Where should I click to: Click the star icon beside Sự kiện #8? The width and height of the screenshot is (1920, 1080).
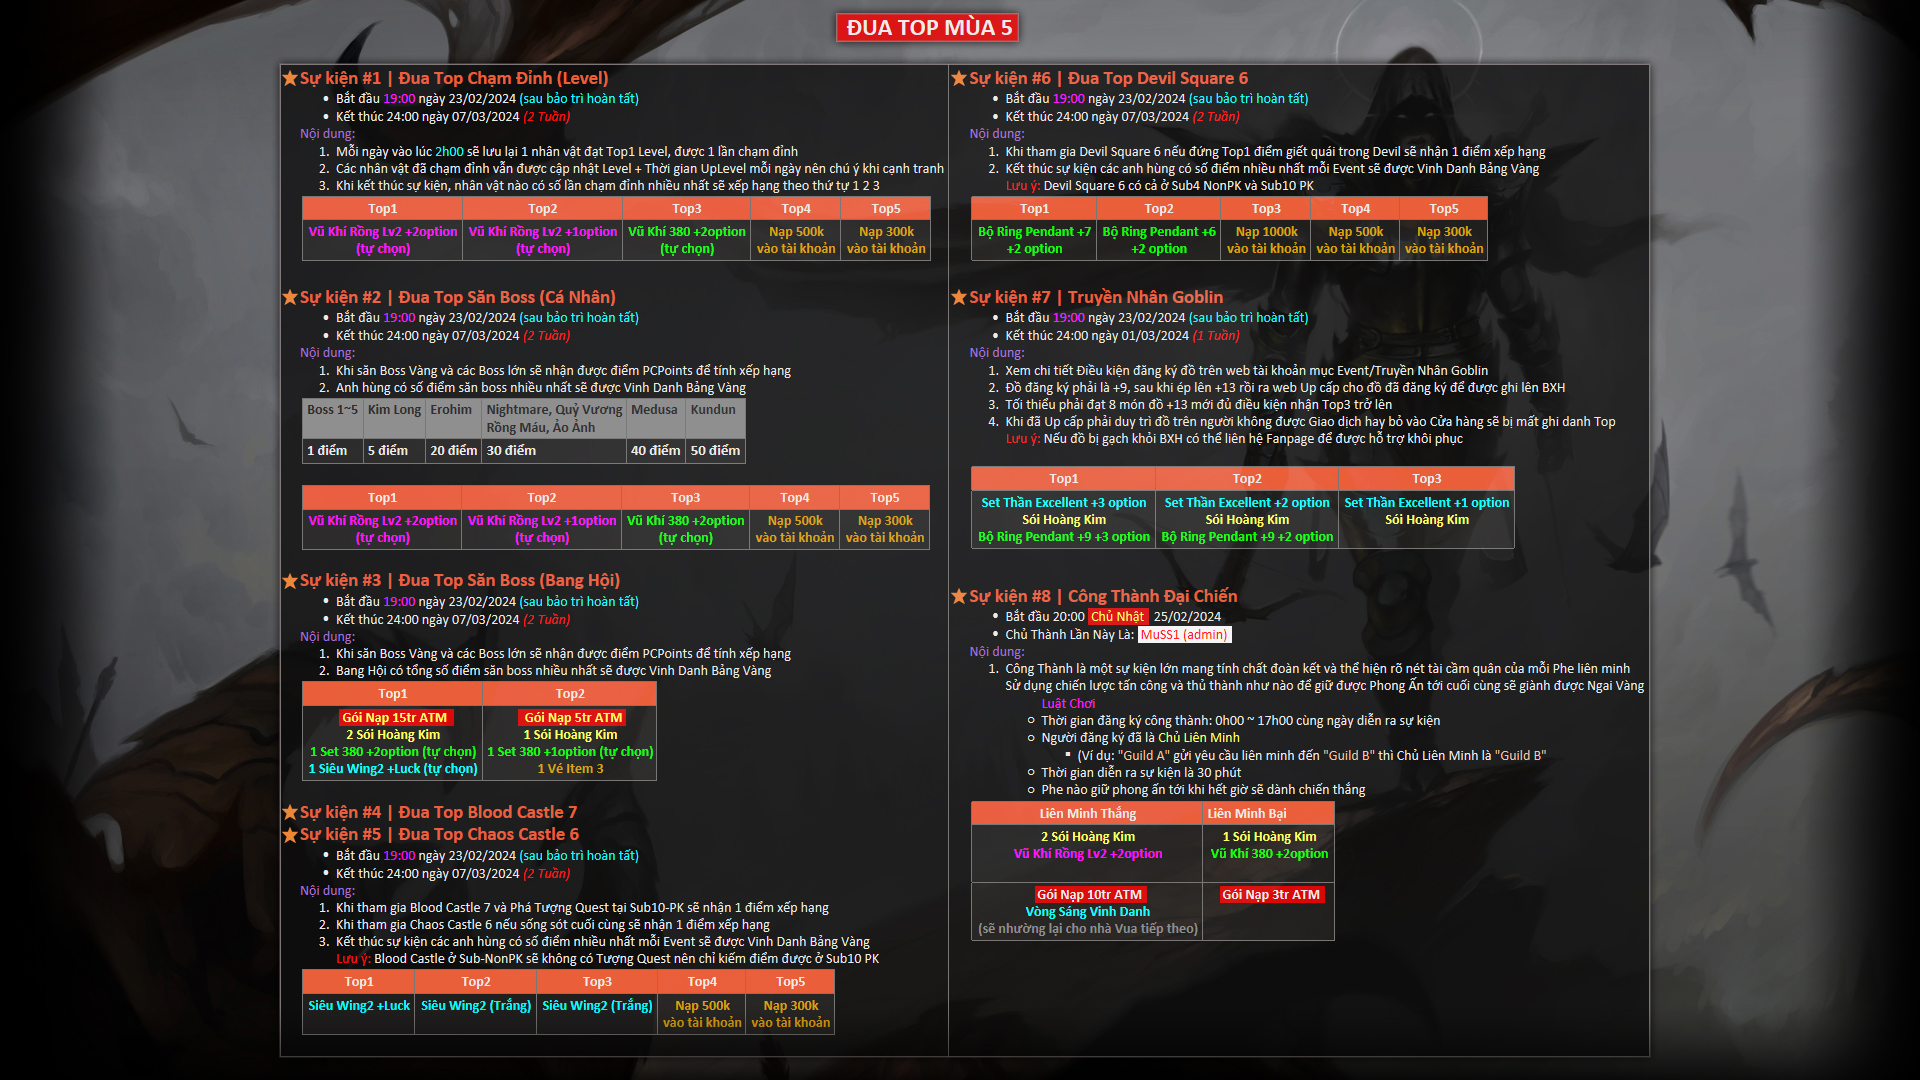(959, 596)
